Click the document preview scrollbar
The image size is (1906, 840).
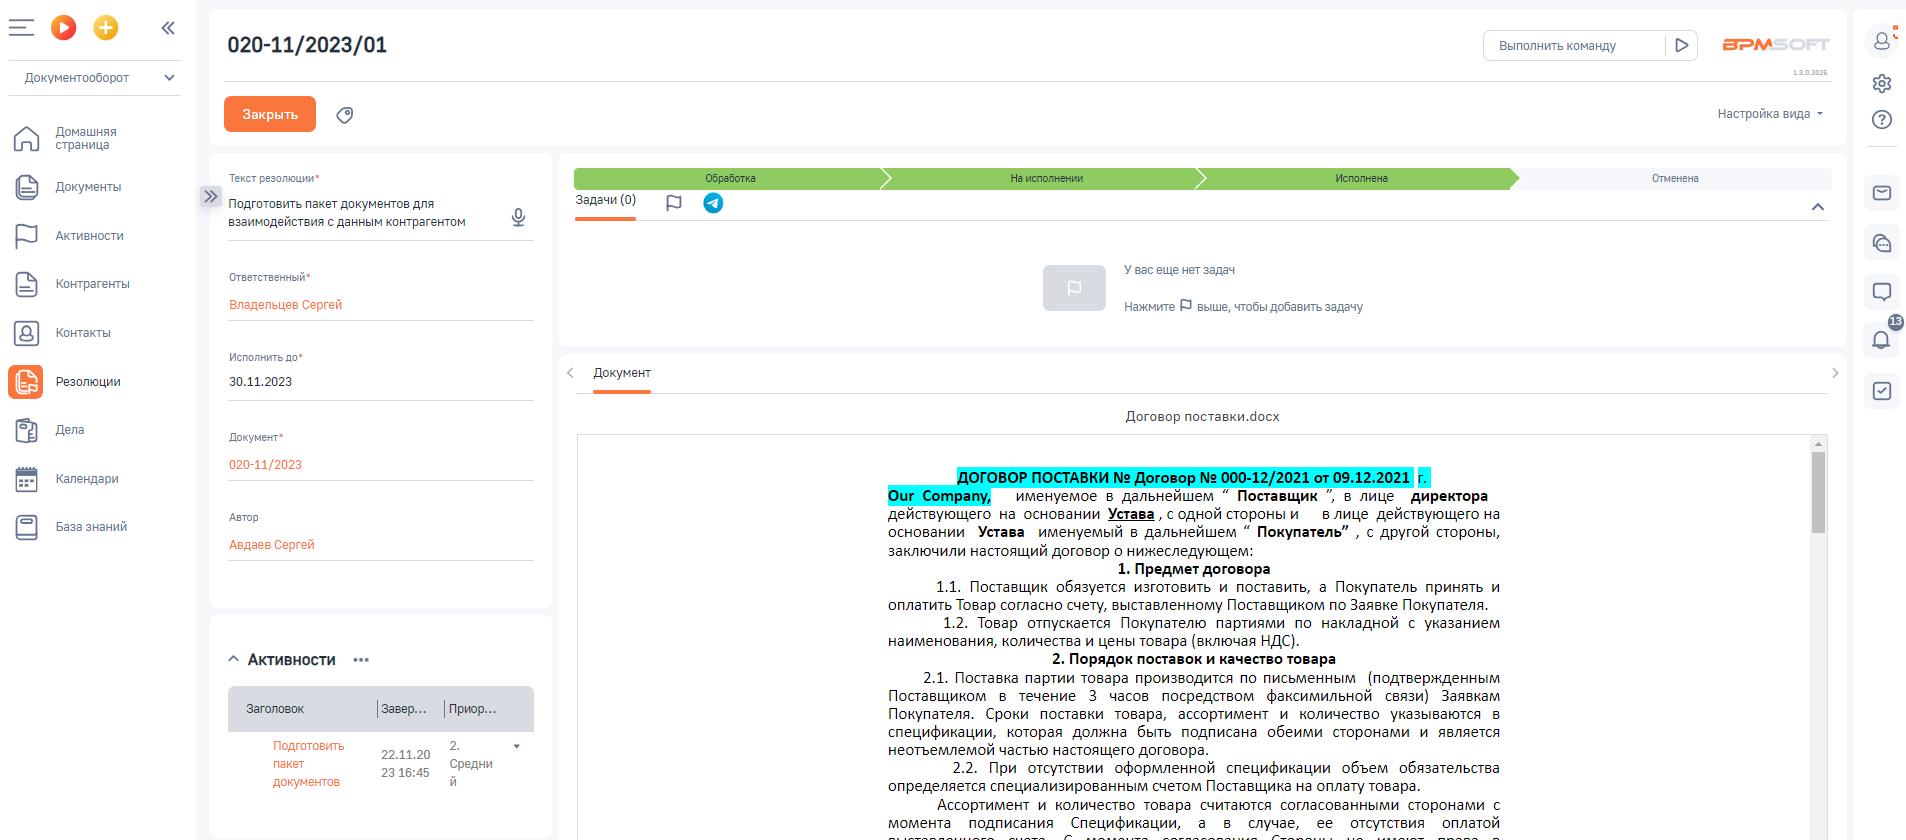[x=1818, y=492]
